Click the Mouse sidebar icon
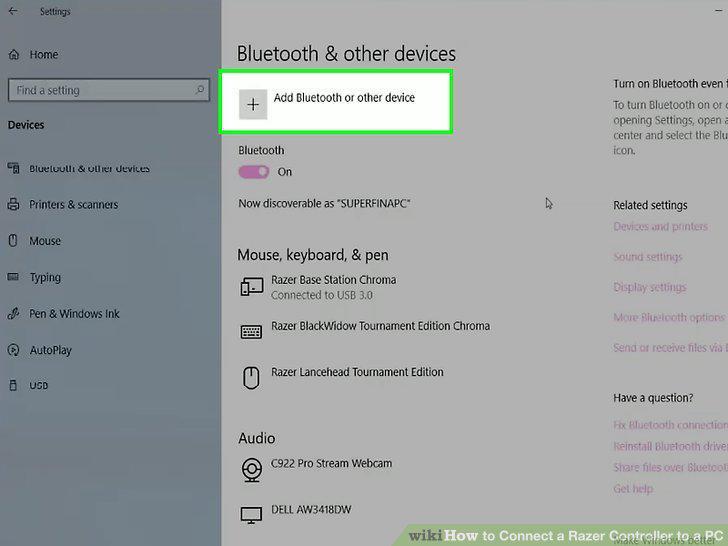 pyautogui.click(x=13, y=240)
